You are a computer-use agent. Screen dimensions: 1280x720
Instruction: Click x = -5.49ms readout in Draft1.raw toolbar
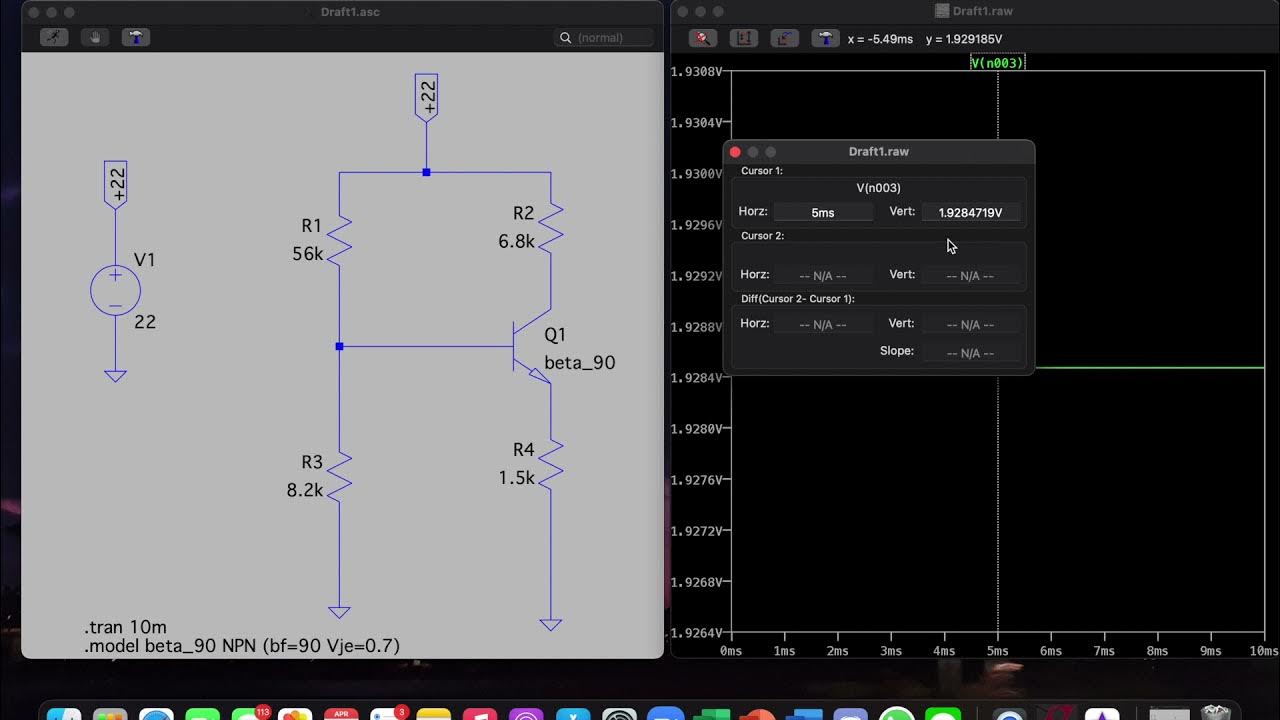click(x=880, y=39)
